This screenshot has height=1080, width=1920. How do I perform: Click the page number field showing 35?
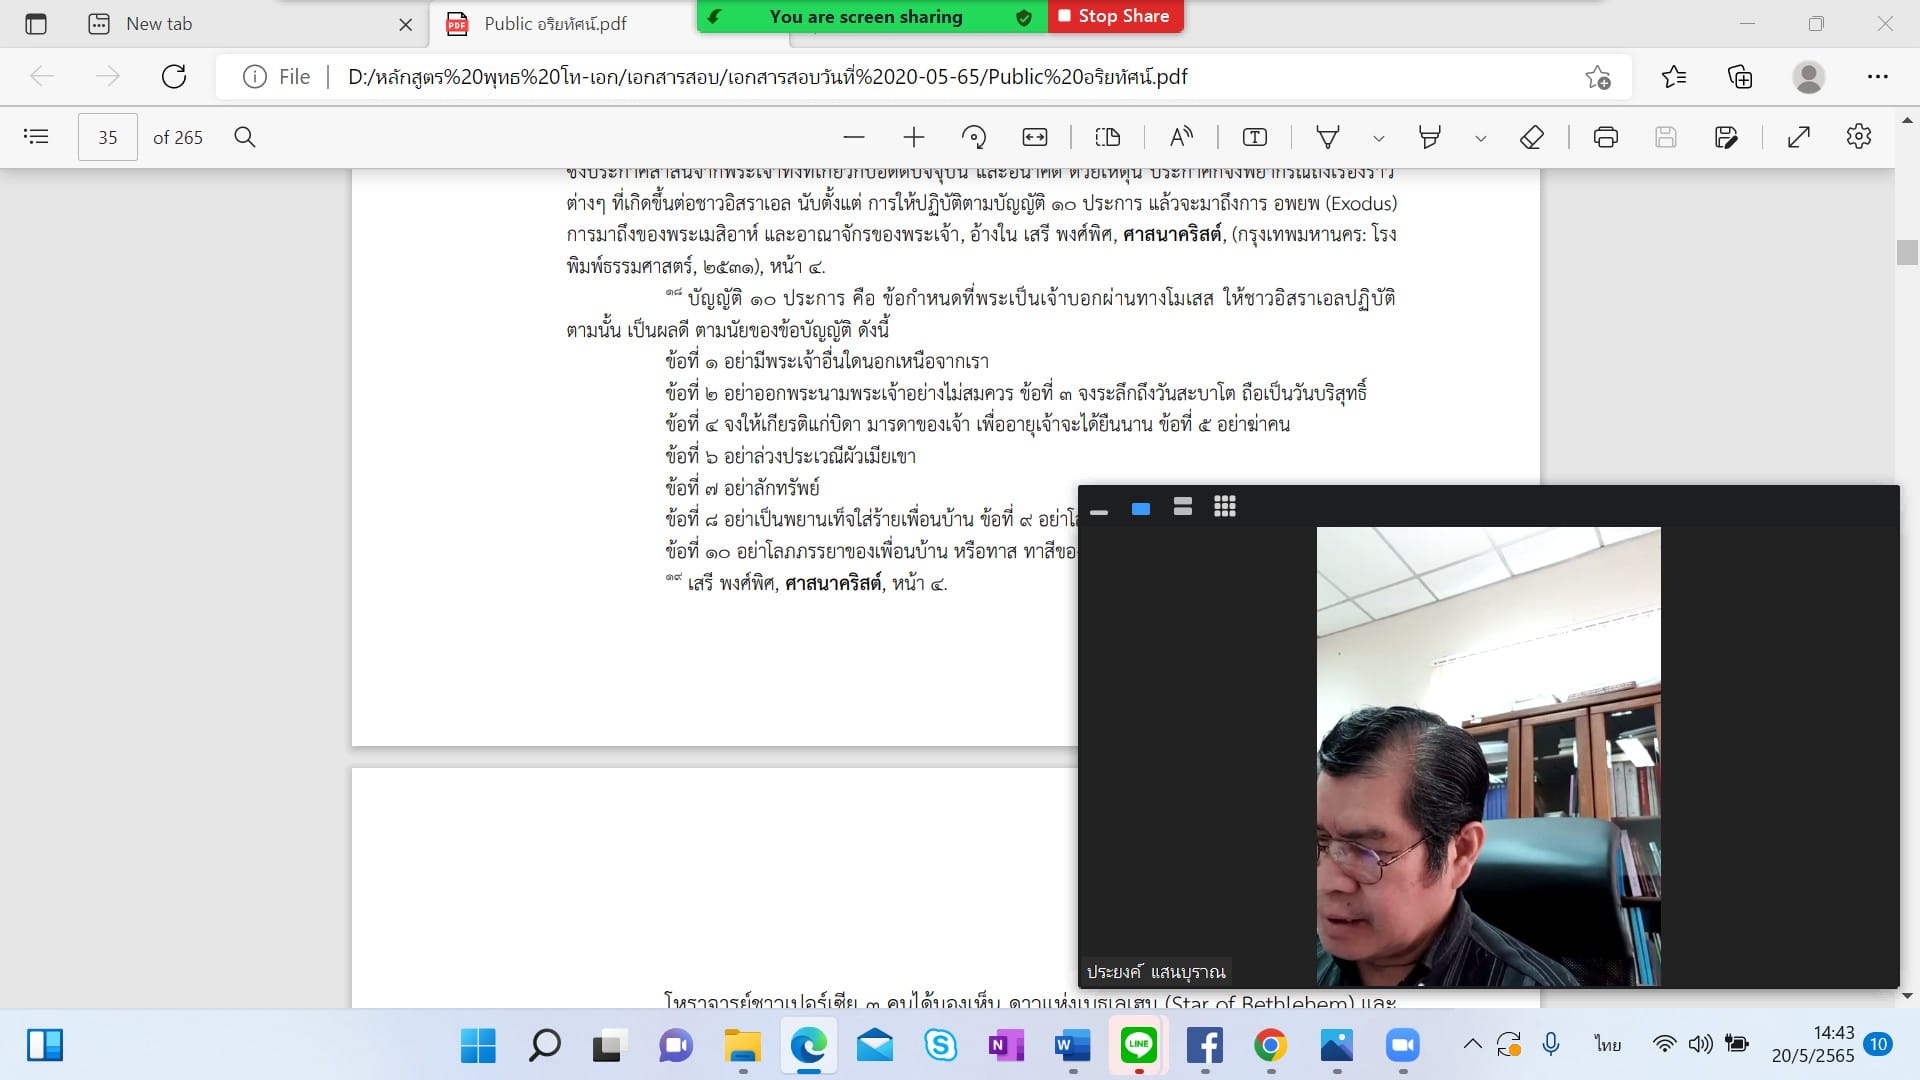coord(108,137)
